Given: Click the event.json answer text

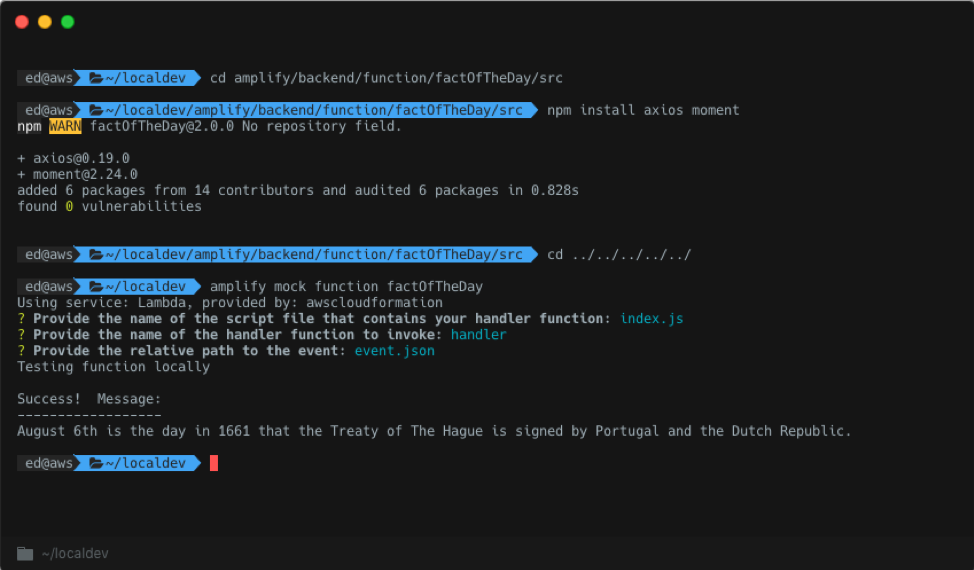Looking at the screenshot, I should click(394, 351).
